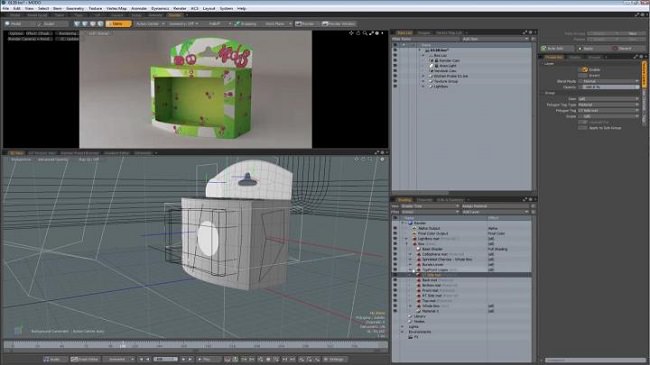This screenshot has height=365, width=650.
Task: Open Blend Mode Normal dropdown
Action: pyautogui.click(x=608, y=81)
